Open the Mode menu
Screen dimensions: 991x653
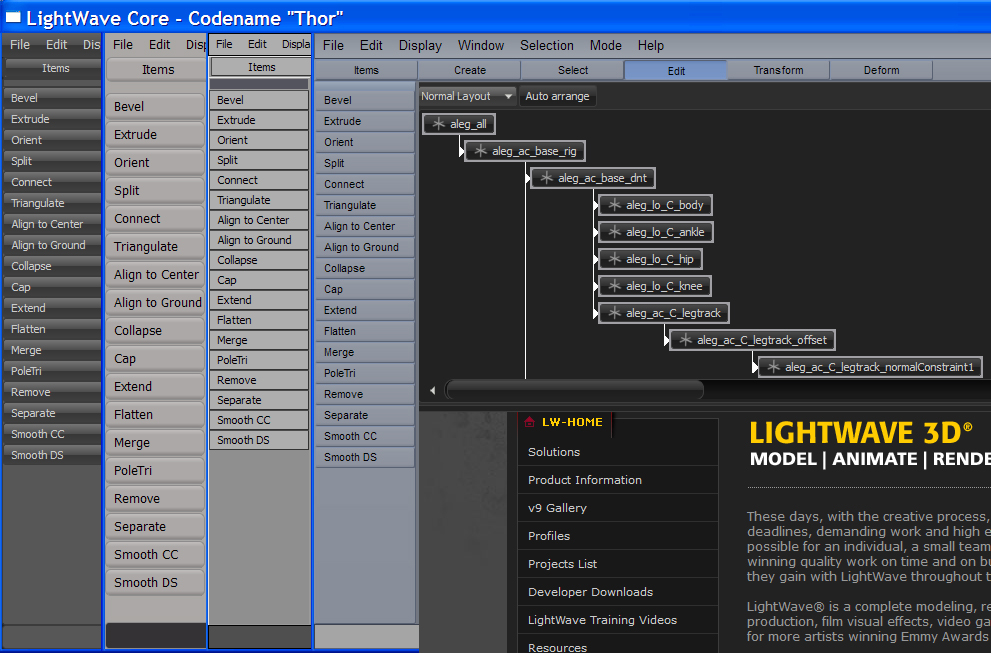point(605,46)
